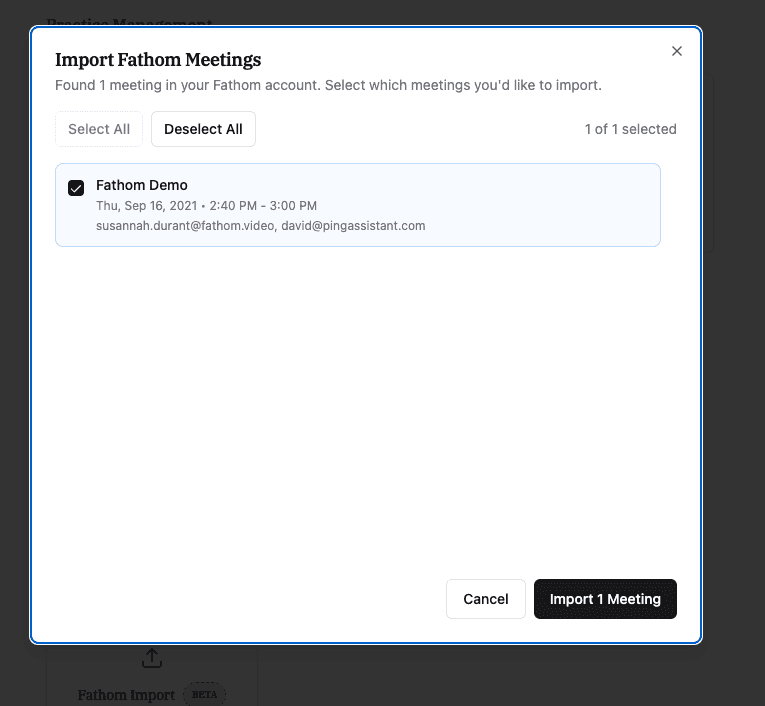
Task: Click the Import Fathom Meetings heading
Action: [158, 60]
